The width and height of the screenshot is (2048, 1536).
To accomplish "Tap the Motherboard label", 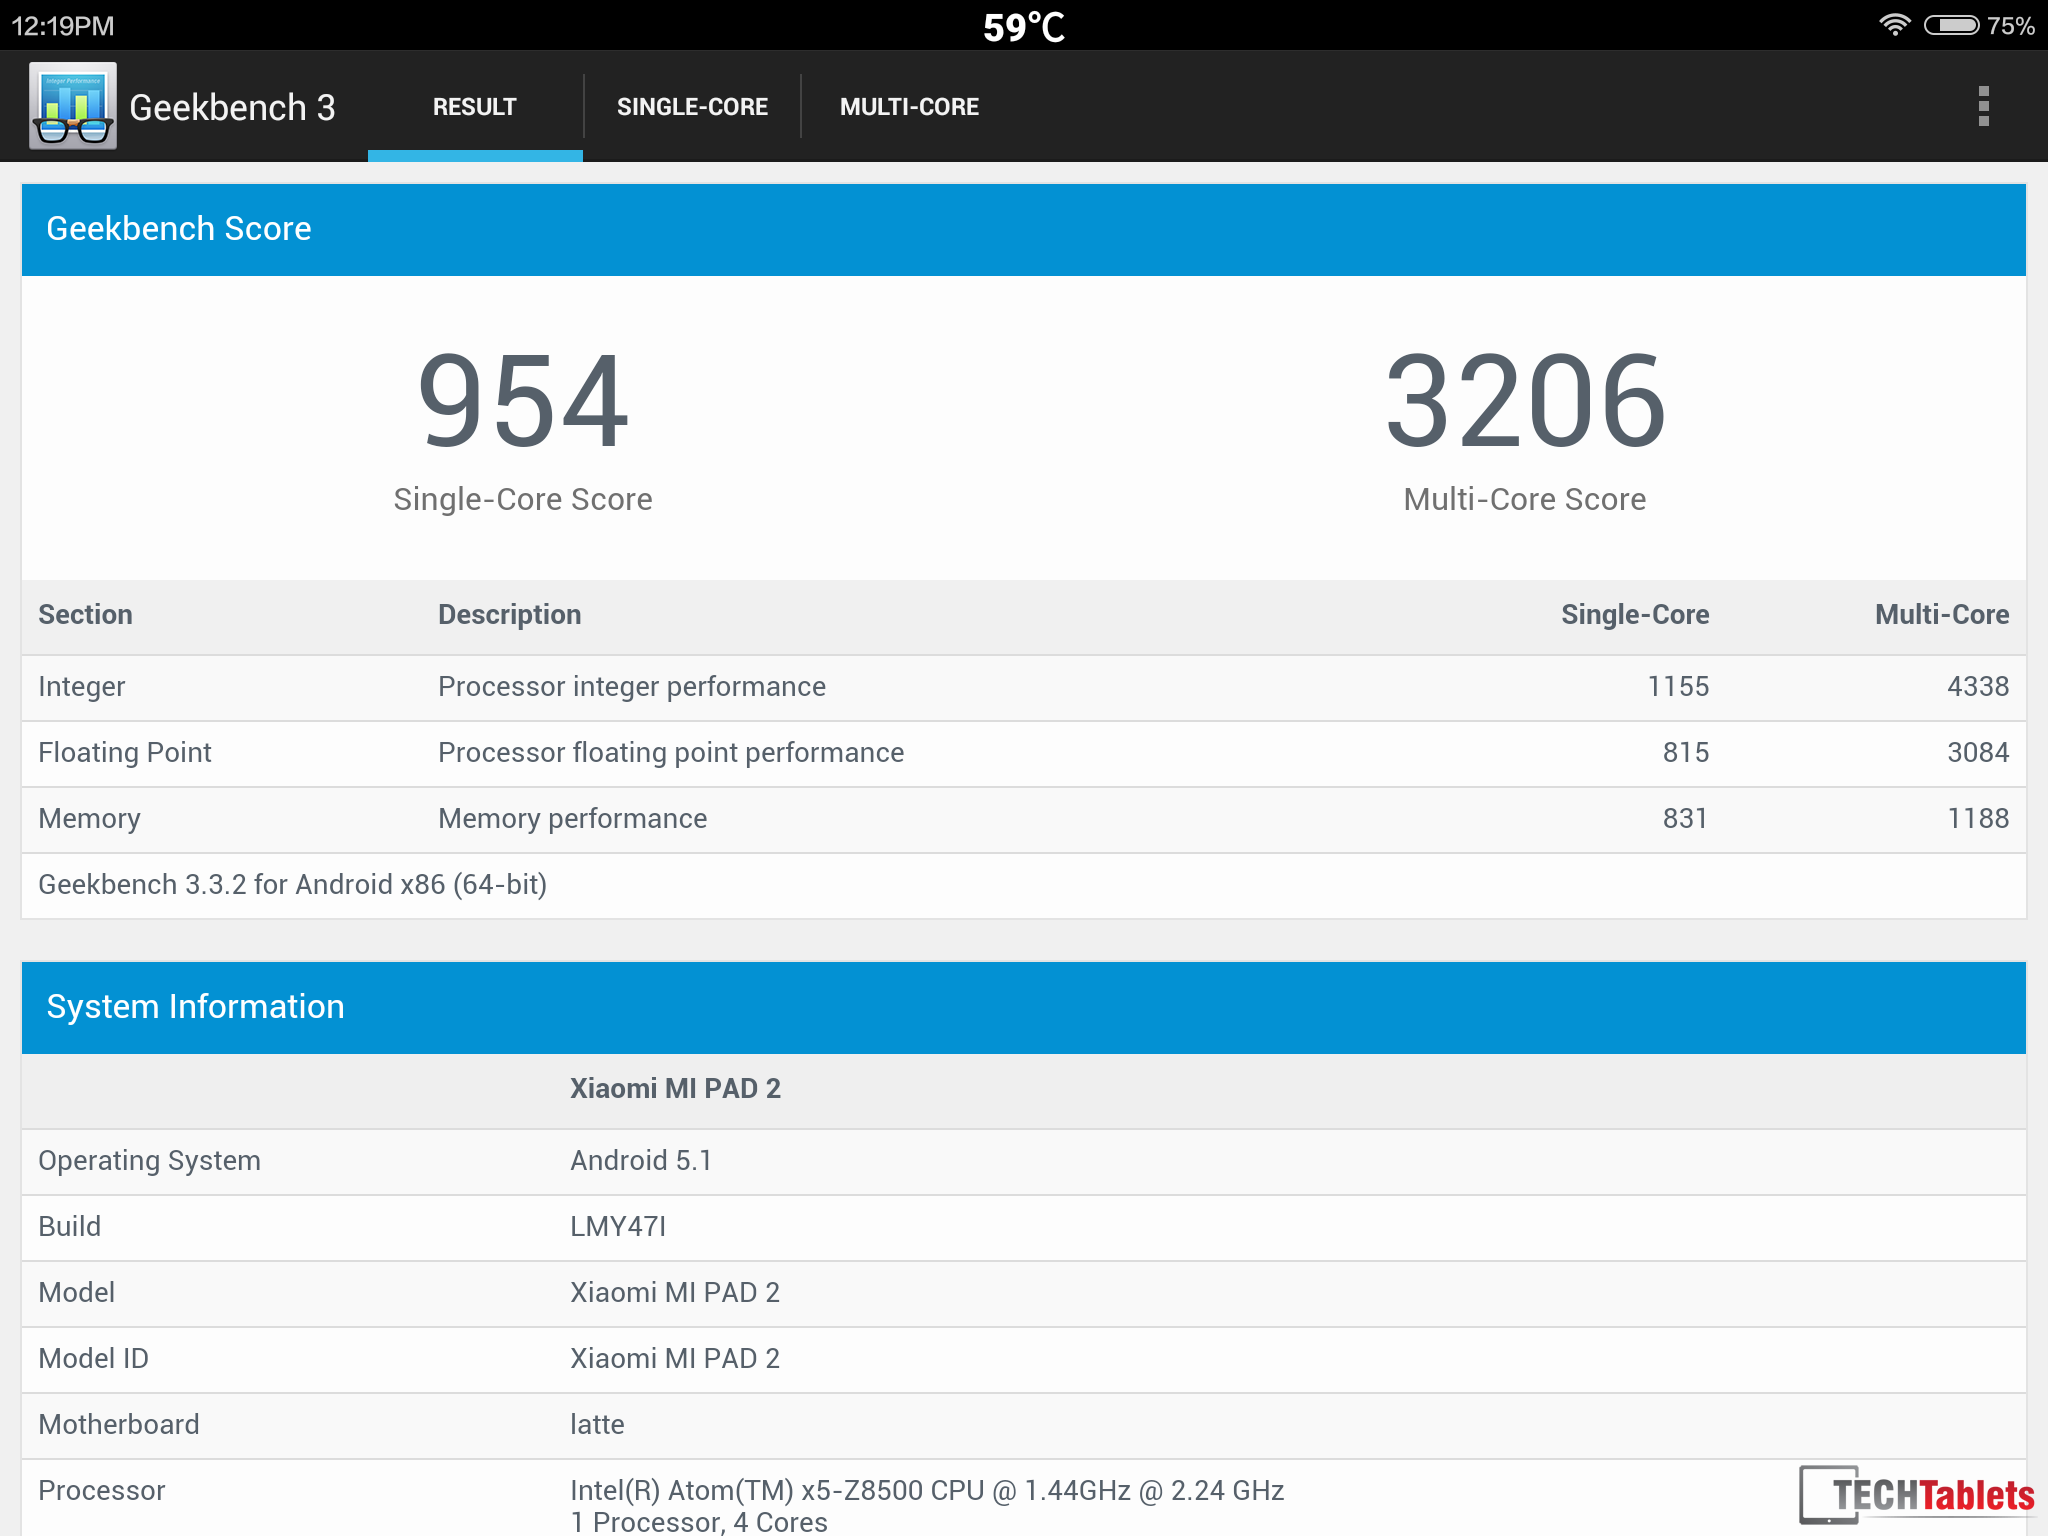I will pos(119,1425).
